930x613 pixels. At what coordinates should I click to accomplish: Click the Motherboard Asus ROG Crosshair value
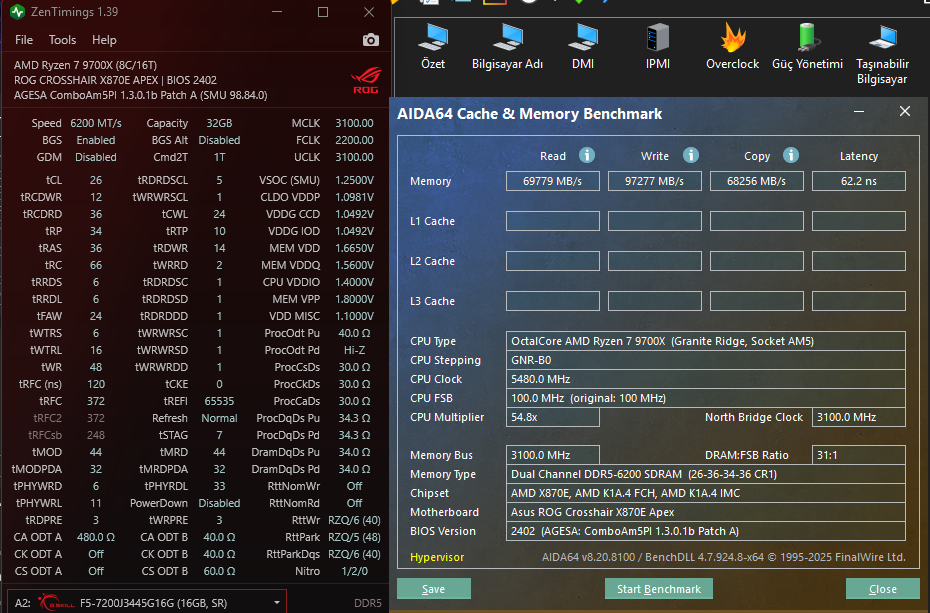705,512
